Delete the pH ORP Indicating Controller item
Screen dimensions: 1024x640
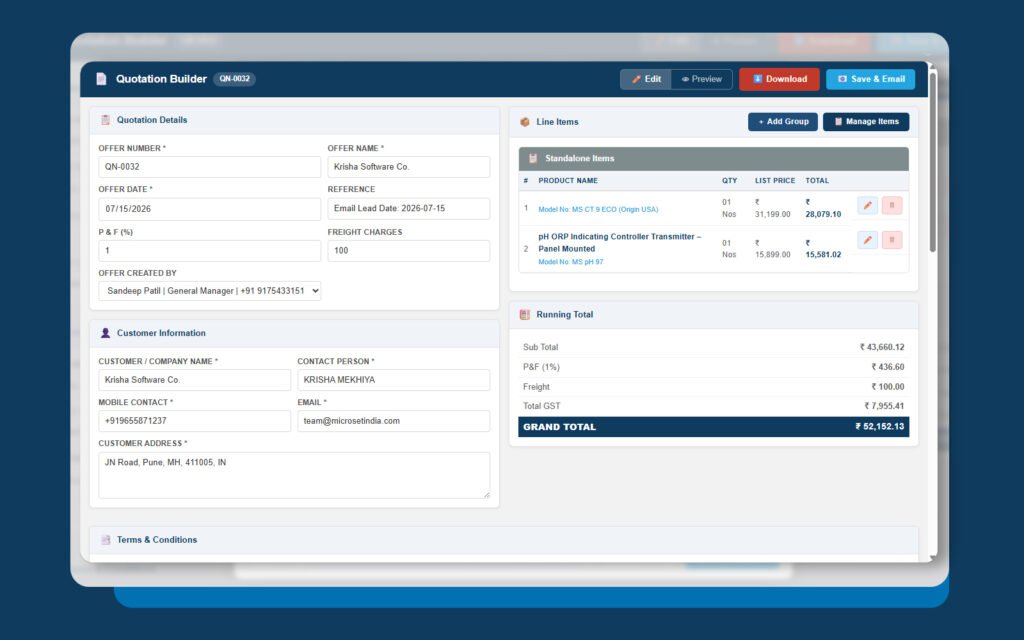[x=892, y=240]
